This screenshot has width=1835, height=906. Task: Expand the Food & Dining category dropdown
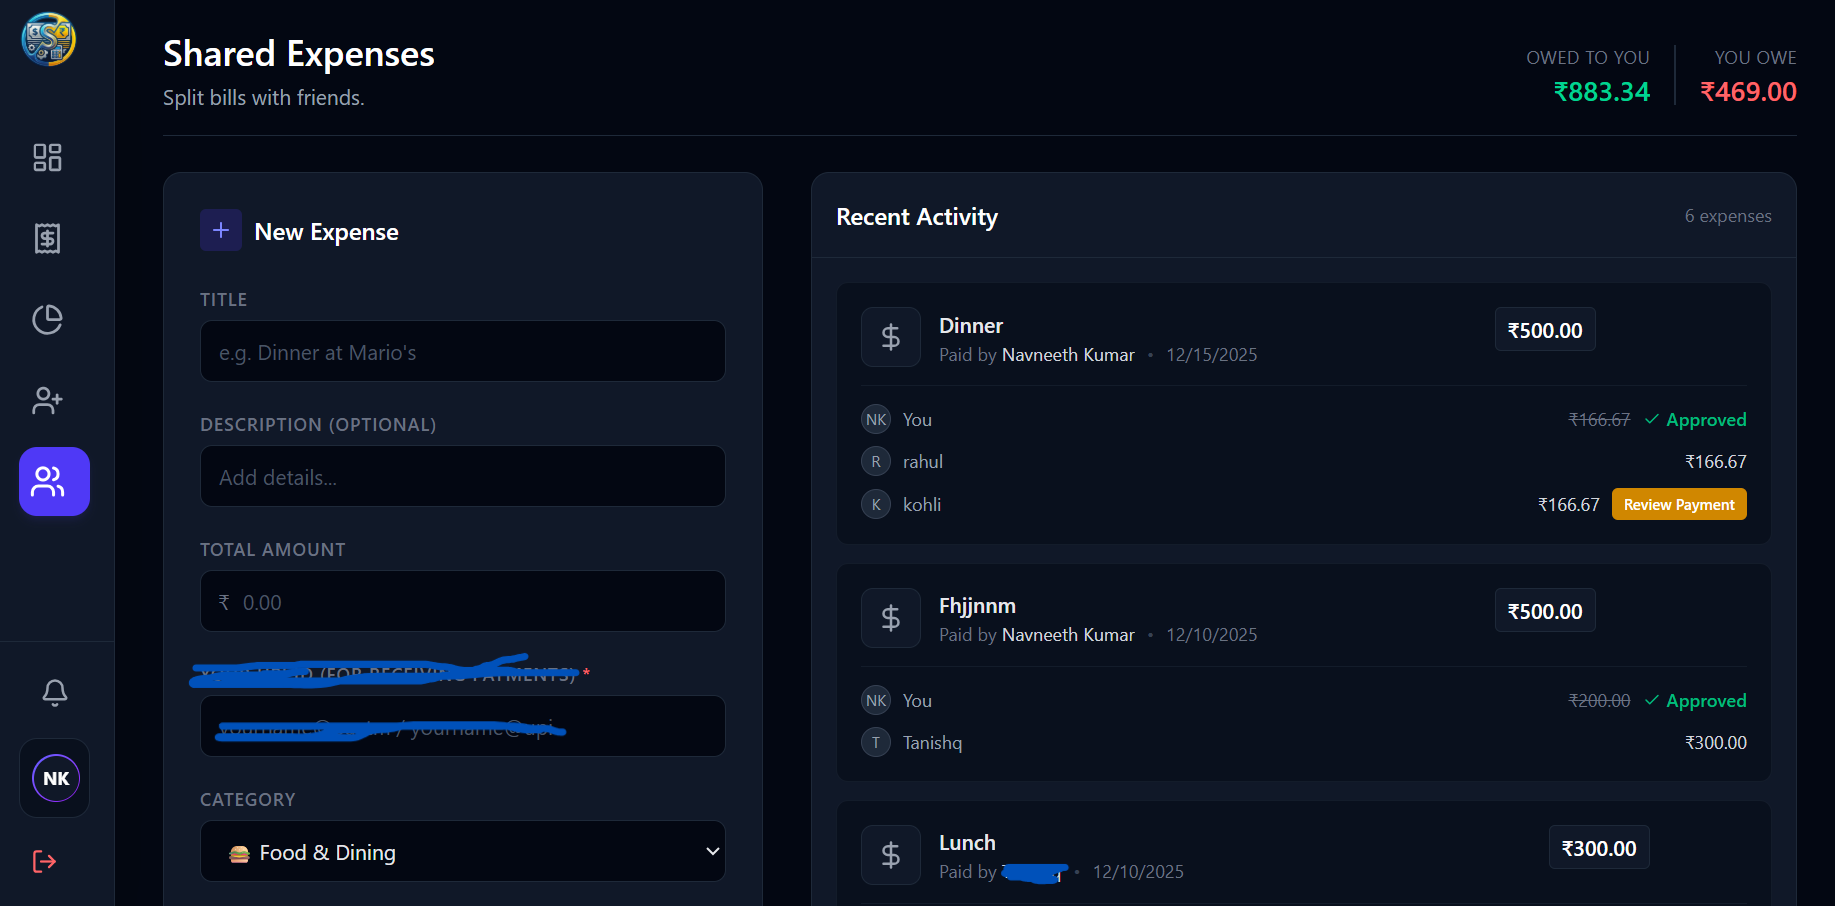point(462,851)
